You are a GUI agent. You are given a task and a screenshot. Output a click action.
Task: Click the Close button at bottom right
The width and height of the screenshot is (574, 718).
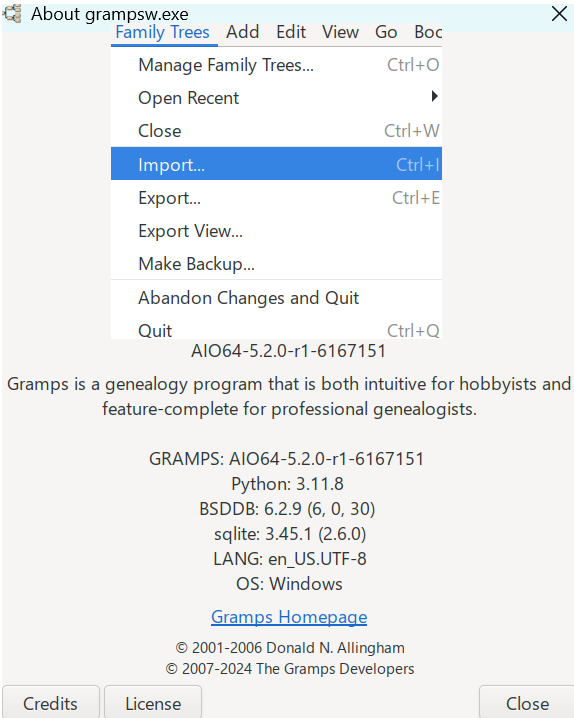527,703
